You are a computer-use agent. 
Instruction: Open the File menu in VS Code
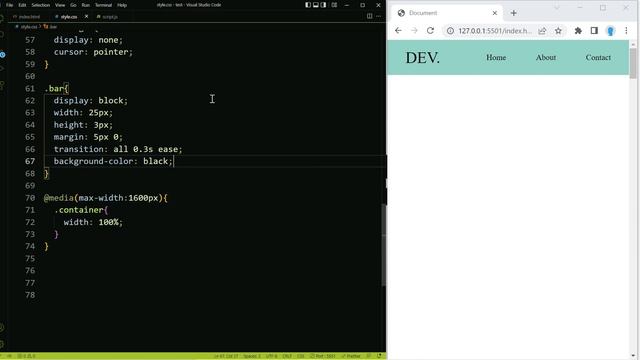9,5
